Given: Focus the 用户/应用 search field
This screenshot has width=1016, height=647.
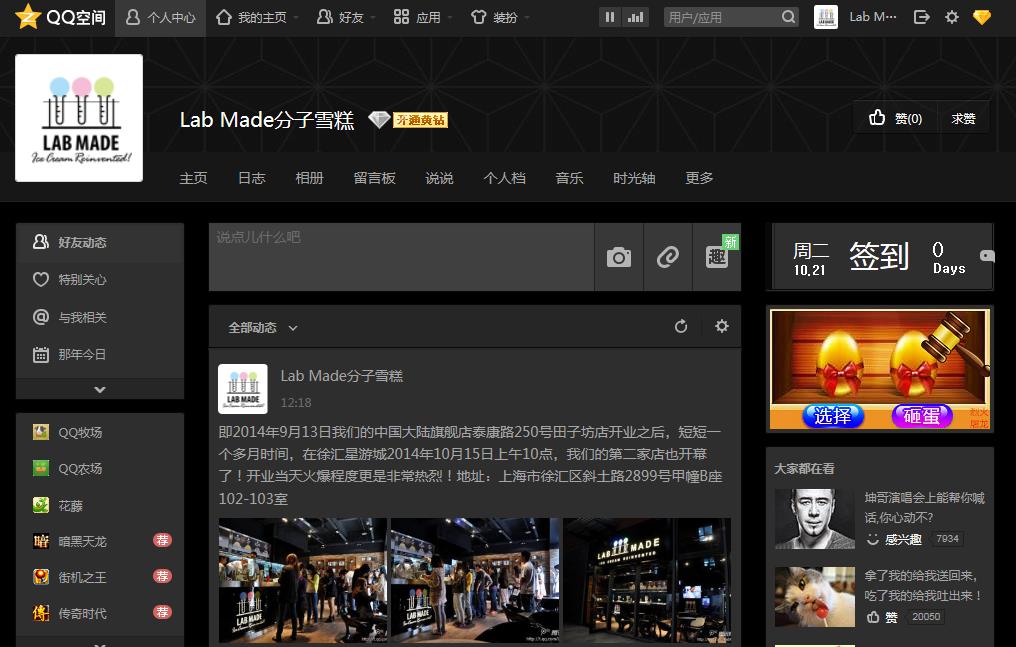Looking at the screenshot, I should [721, 17].
